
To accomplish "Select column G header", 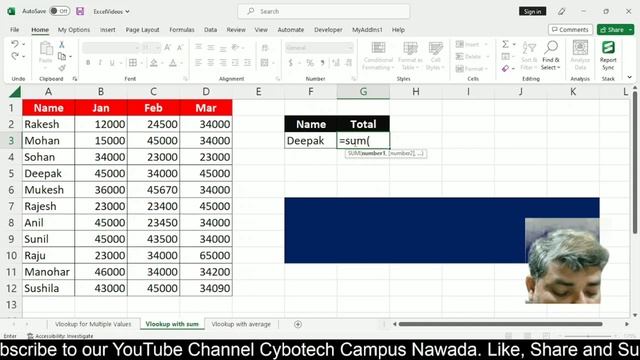I will click(x=363, y=92).
